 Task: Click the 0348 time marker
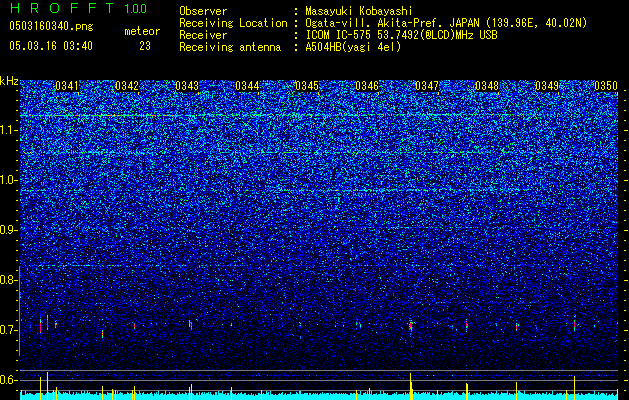(x=487, y=86)
